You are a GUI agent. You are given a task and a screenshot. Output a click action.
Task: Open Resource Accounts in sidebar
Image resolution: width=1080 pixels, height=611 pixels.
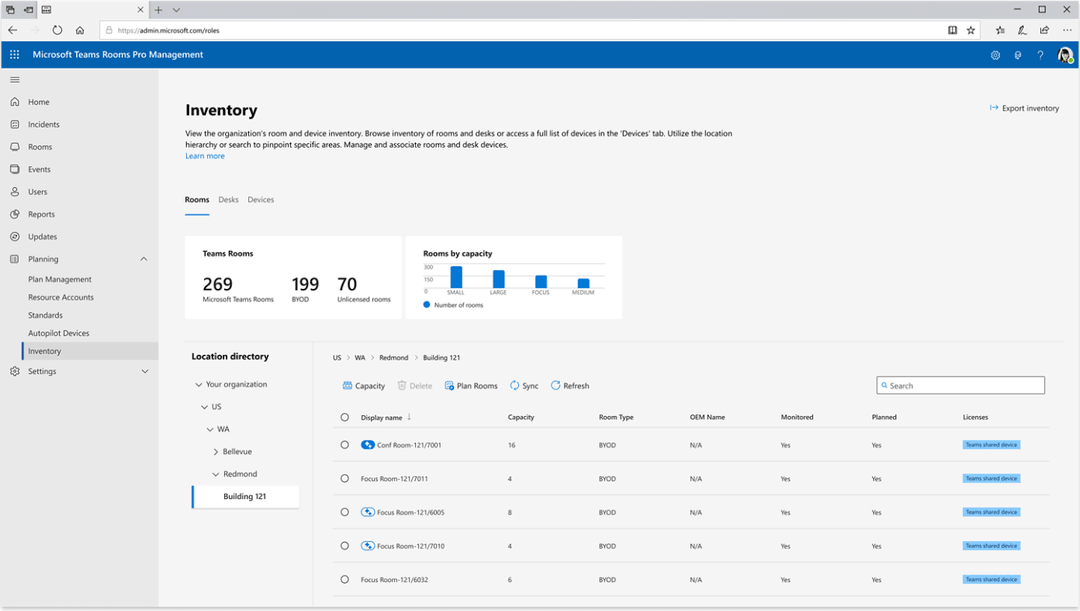coord(61,298)
